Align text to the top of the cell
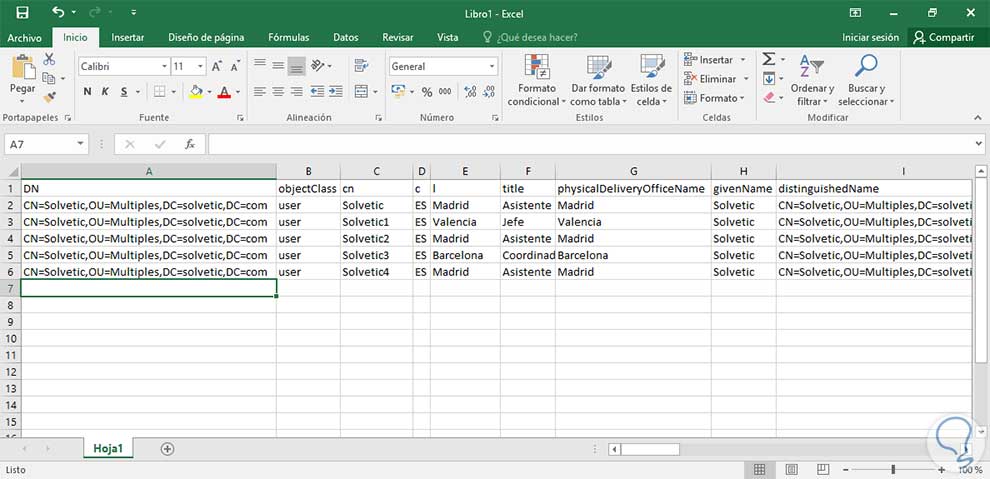 point(259,66)
